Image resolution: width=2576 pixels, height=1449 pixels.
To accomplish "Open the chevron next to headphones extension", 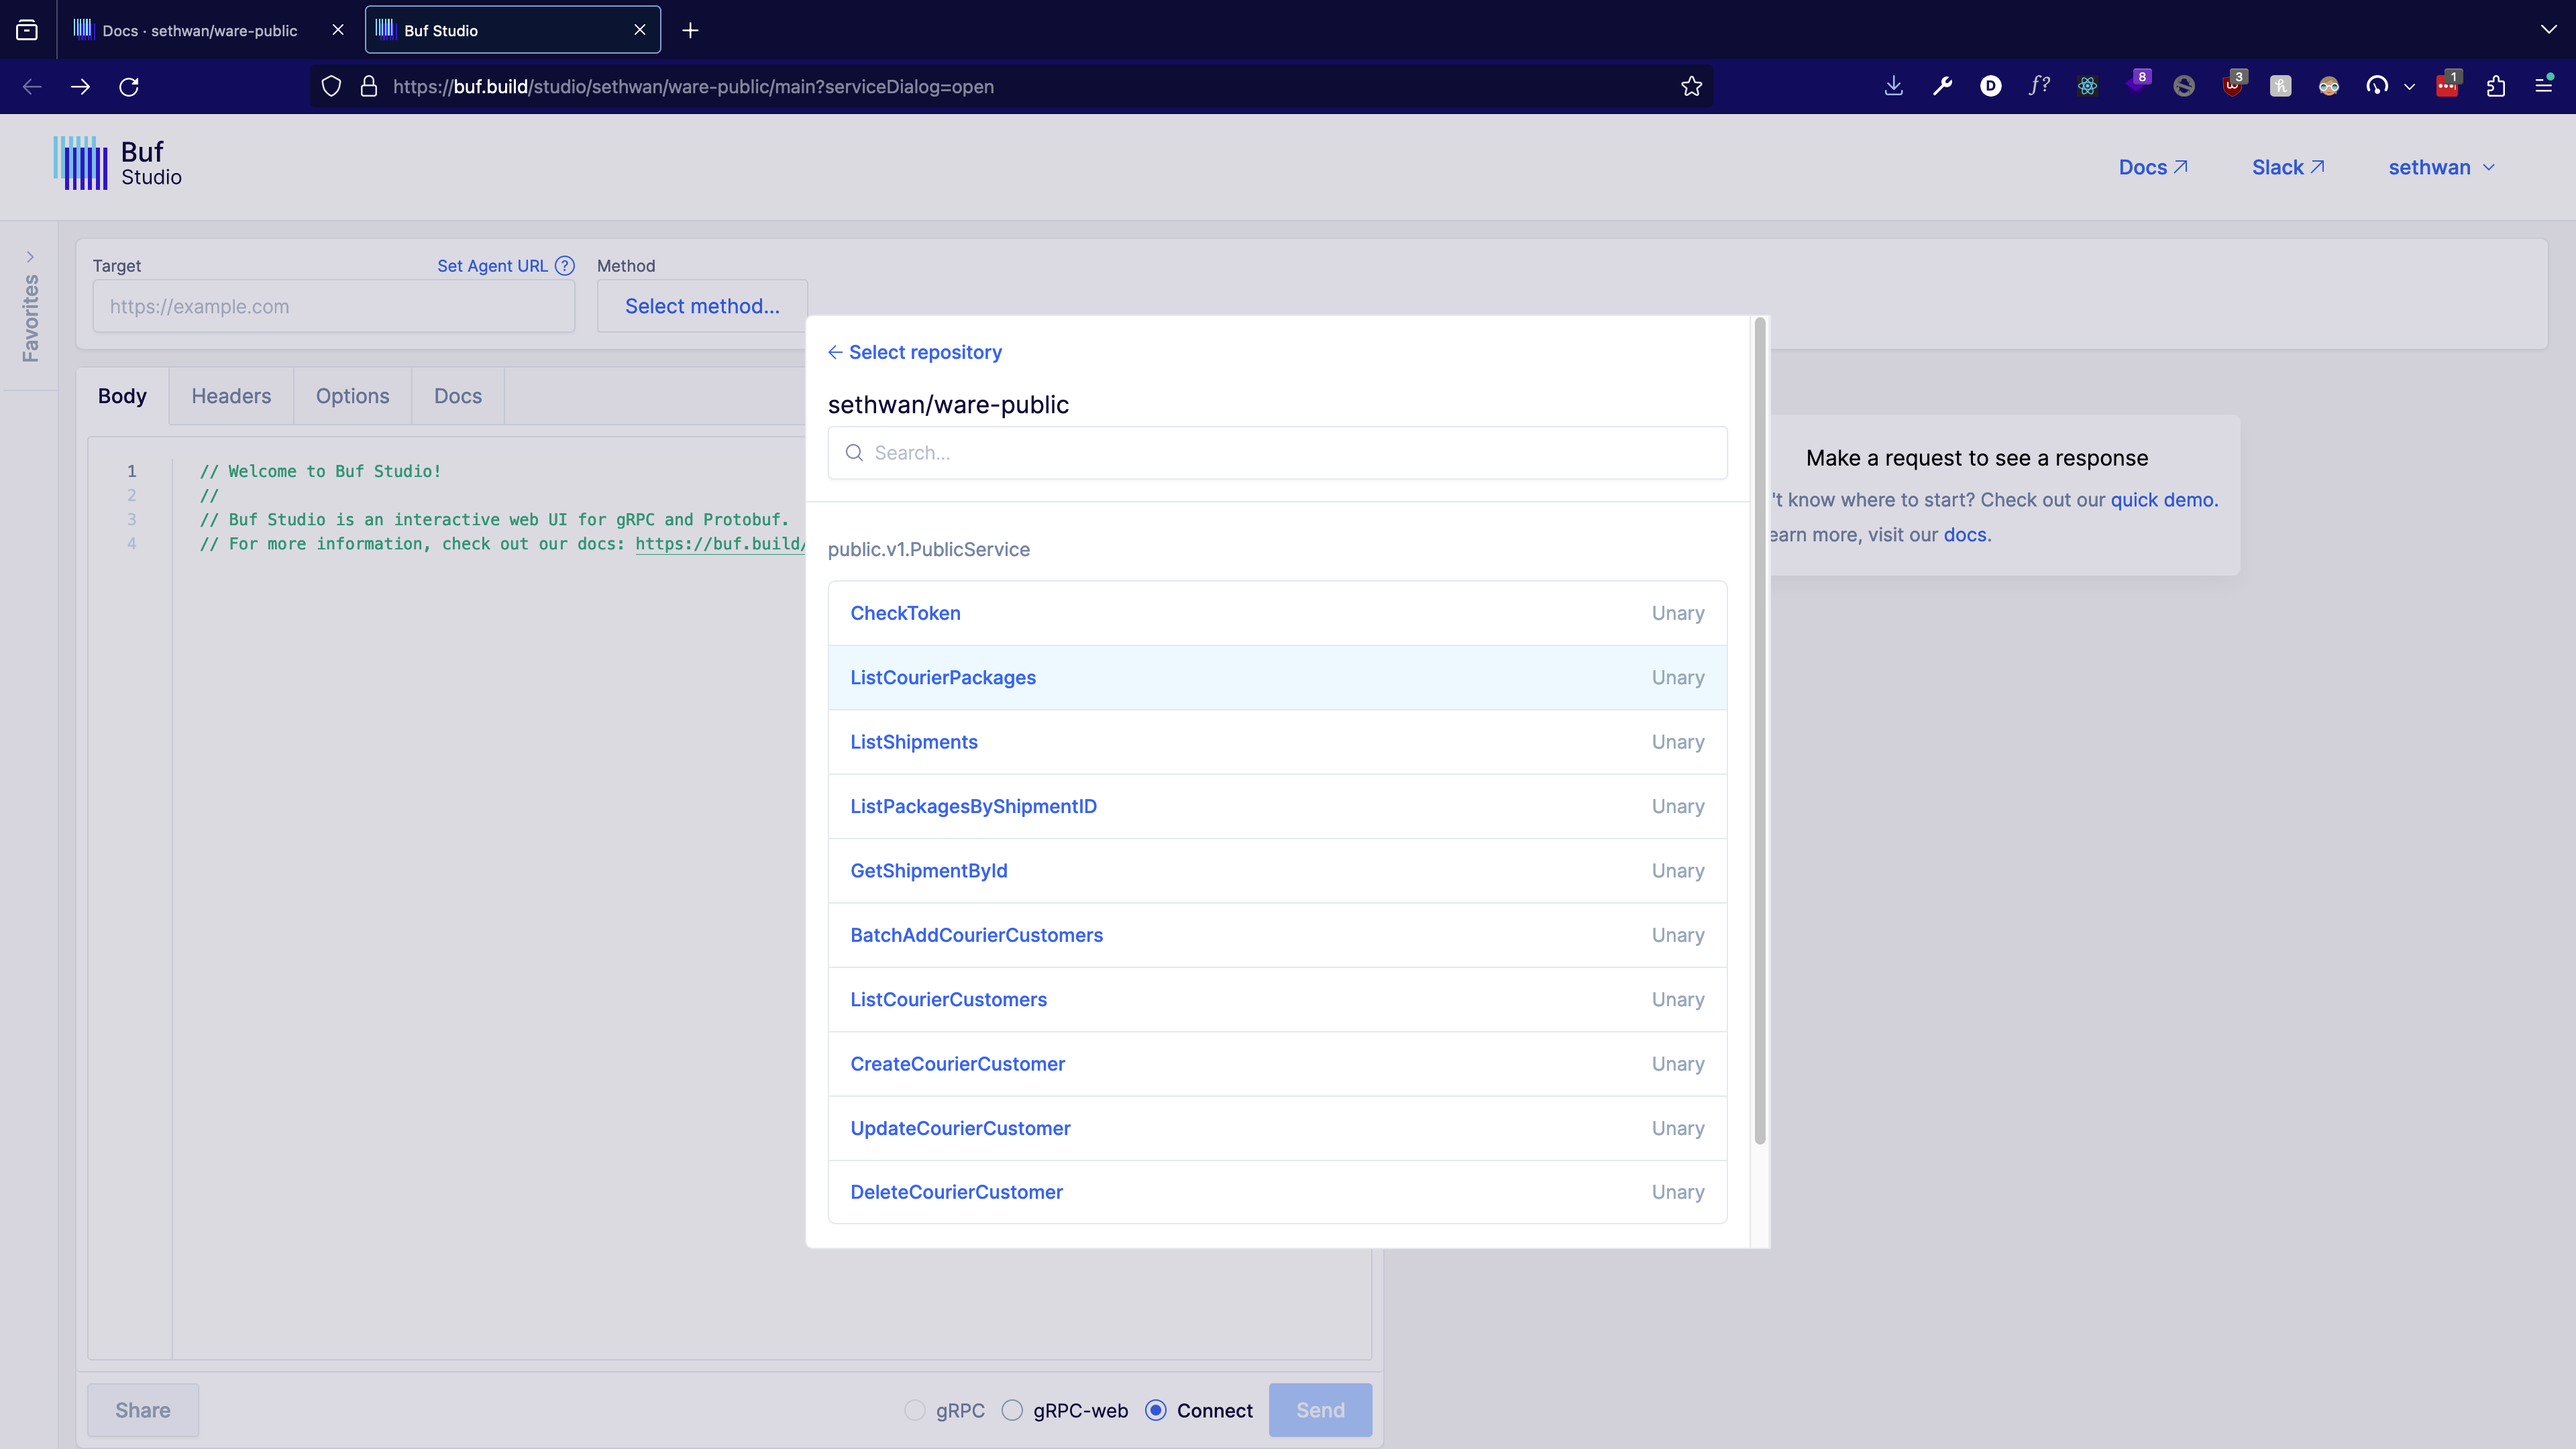I will coord(2409,87).
